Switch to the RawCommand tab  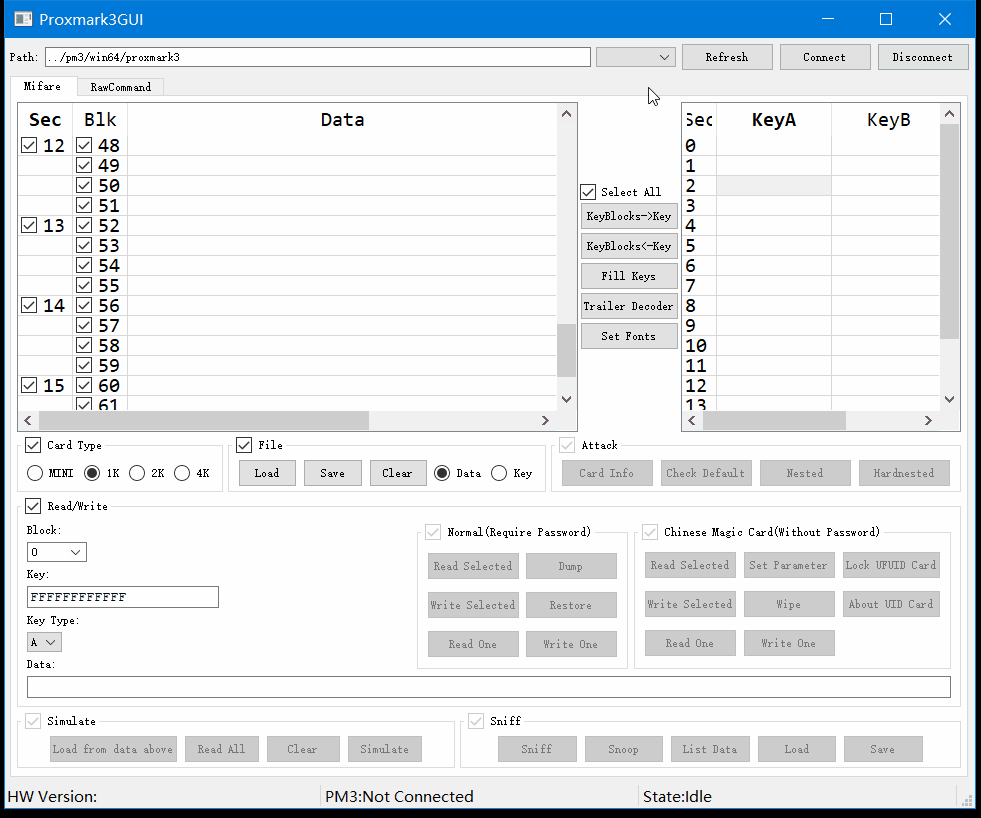click(120, 87)
